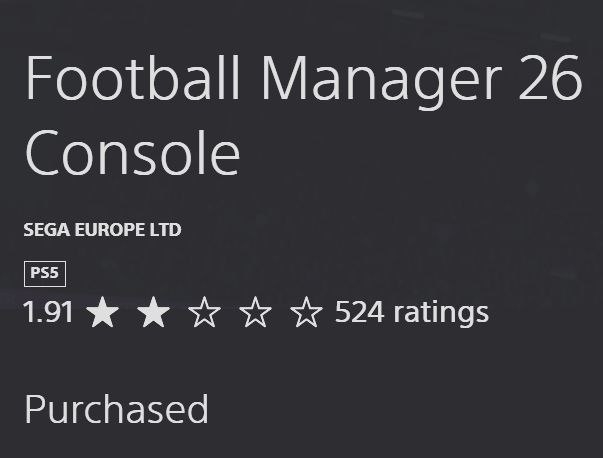
Task: Click LTD at end of publisher name
Action: pos(165,230)
